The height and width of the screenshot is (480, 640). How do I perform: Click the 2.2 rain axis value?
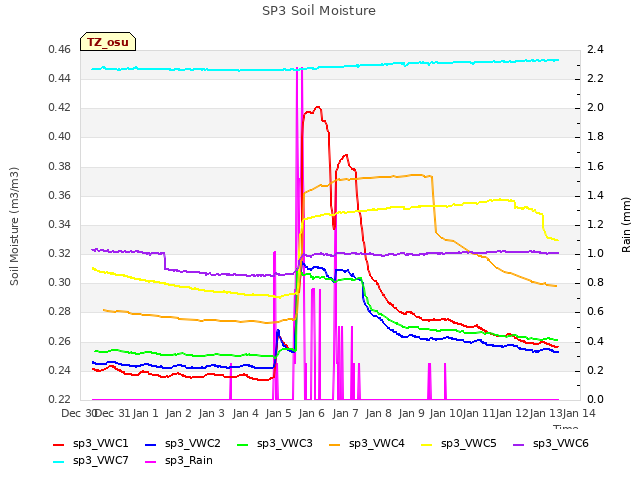(x=595, y=78)
